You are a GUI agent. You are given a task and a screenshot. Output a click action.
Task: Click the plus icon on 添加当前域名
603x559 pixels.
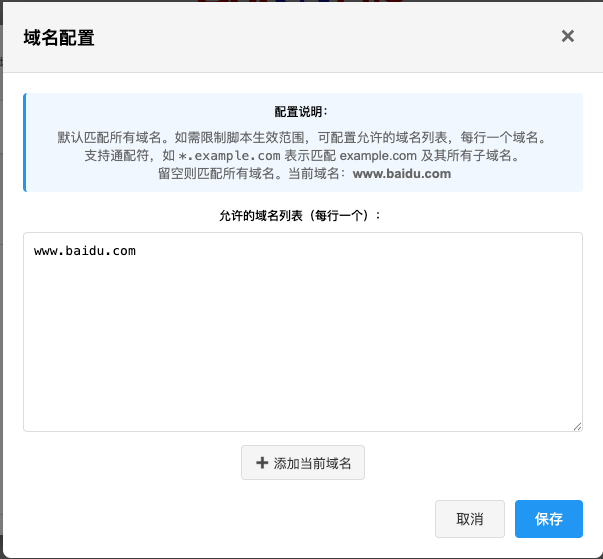click(262, 463)
